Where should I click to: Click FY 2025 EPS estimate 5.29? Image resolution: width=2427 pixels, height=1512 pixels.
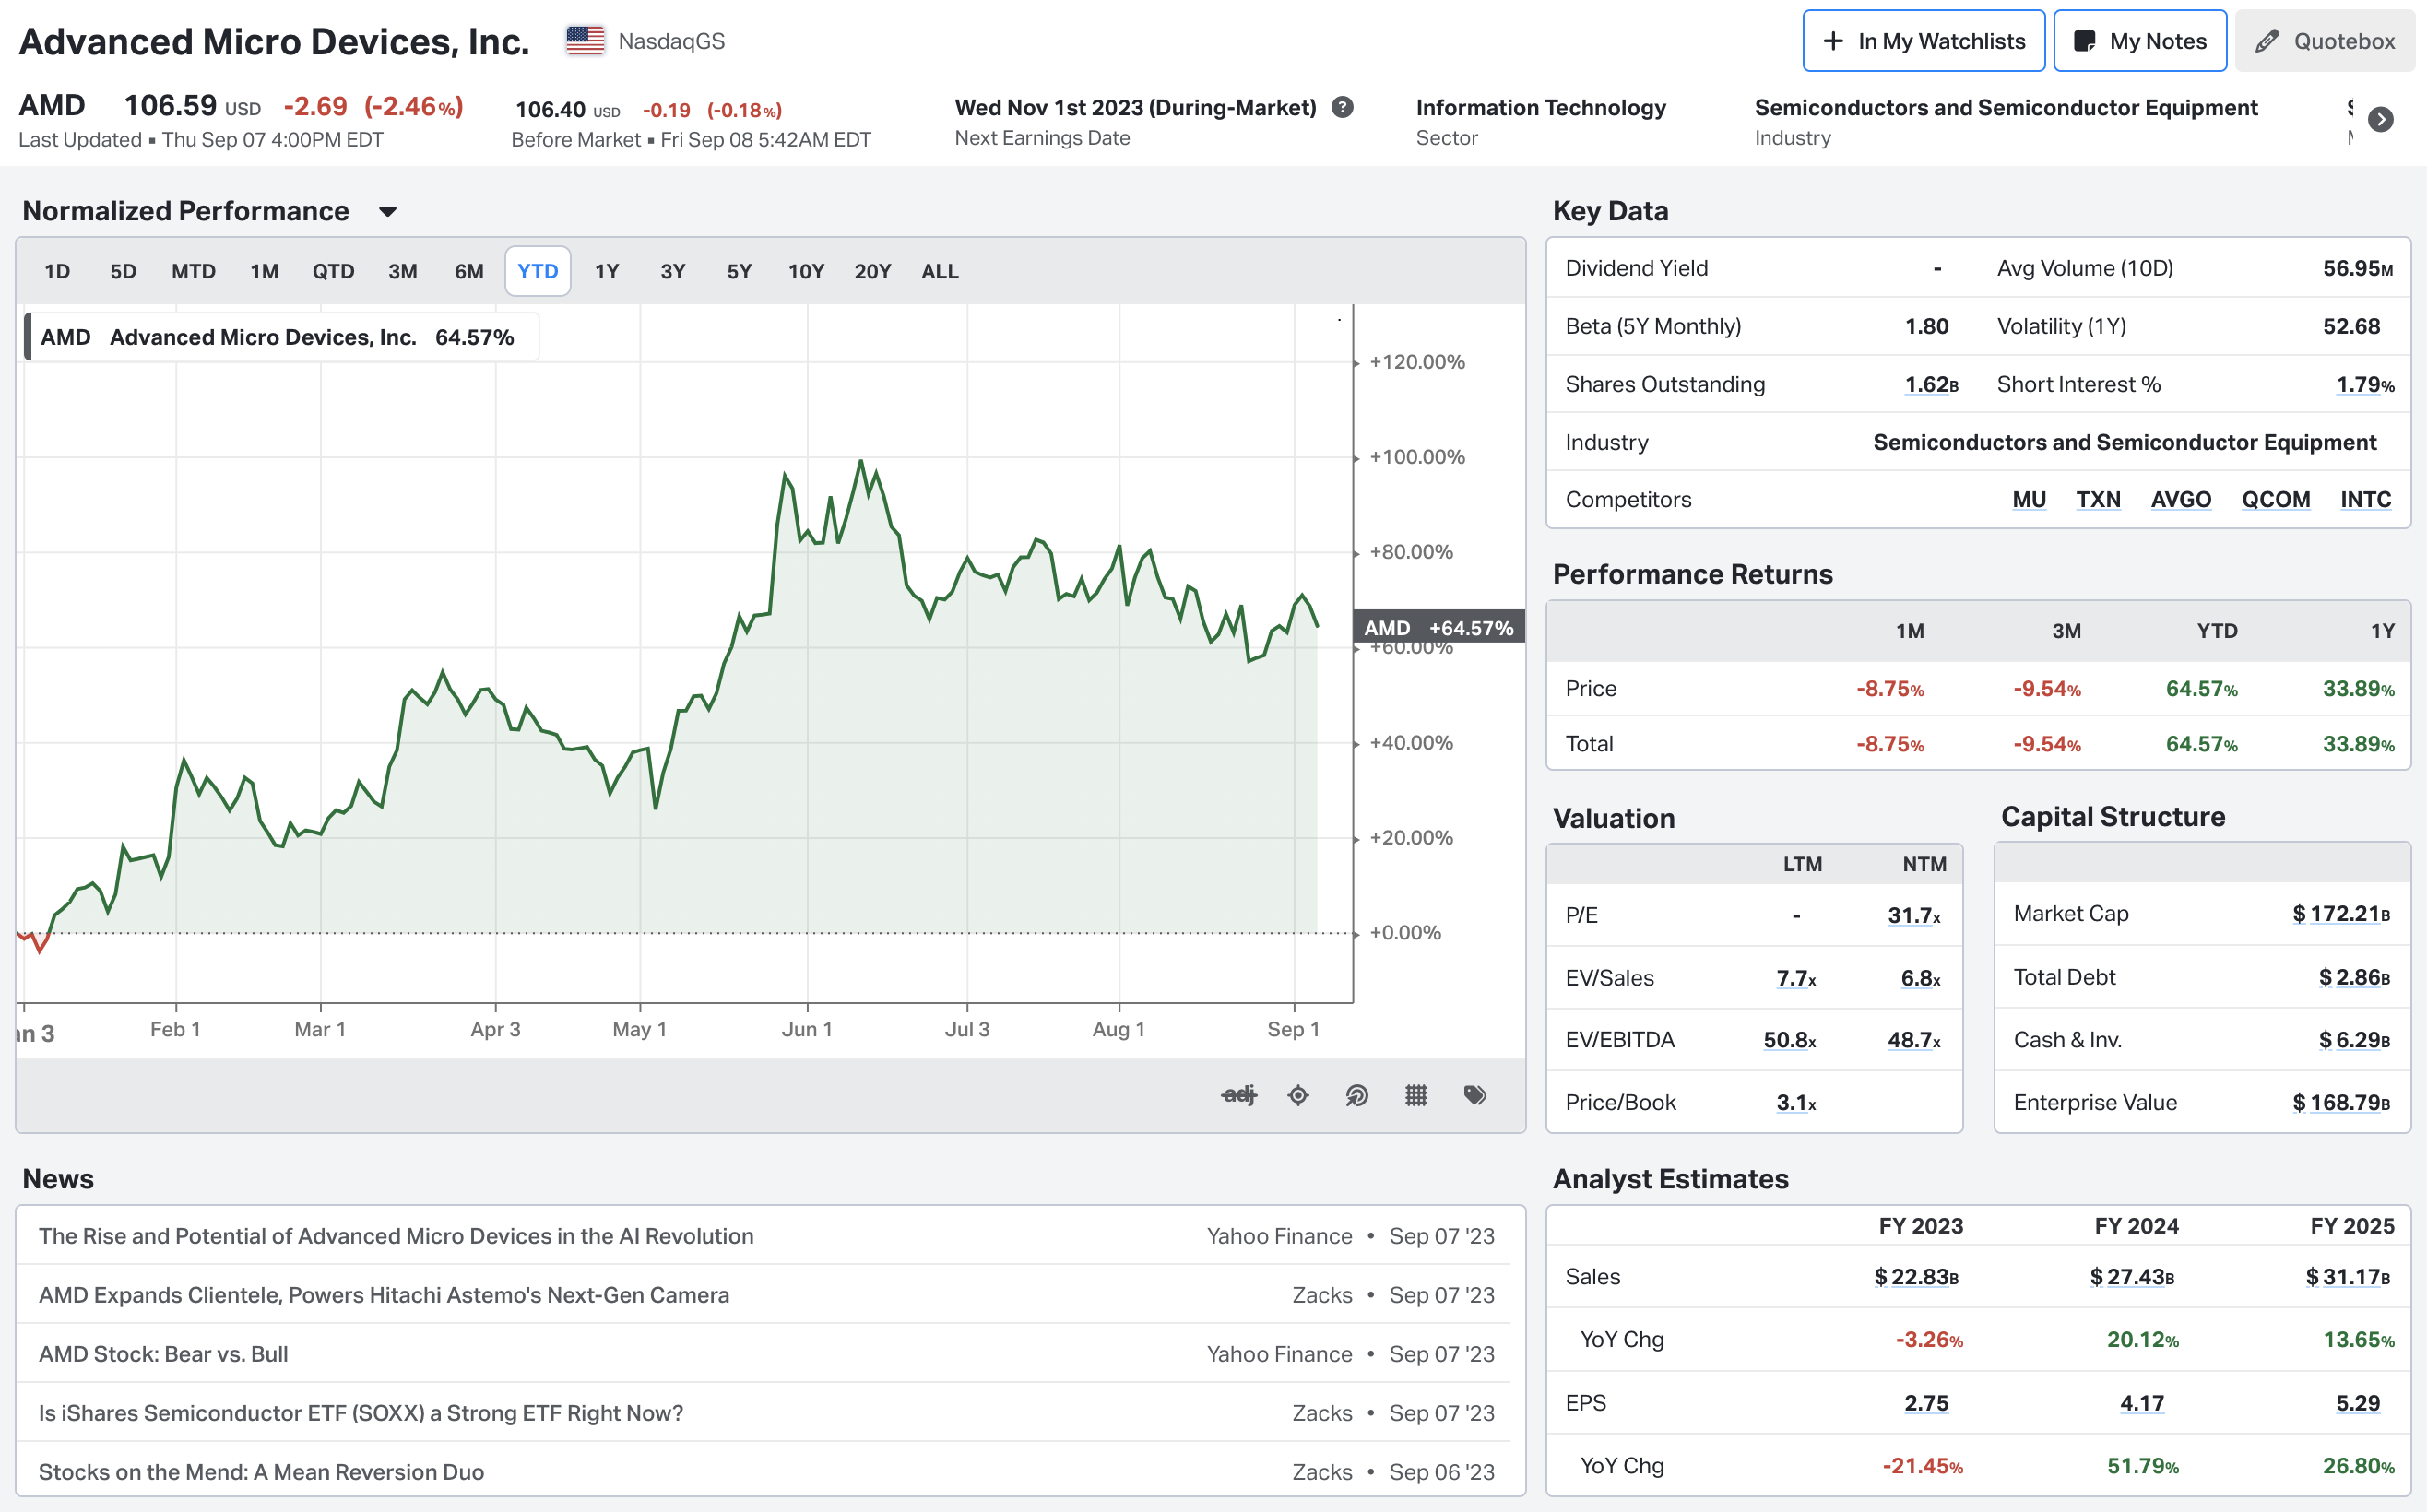(x=2358, y=1404)
